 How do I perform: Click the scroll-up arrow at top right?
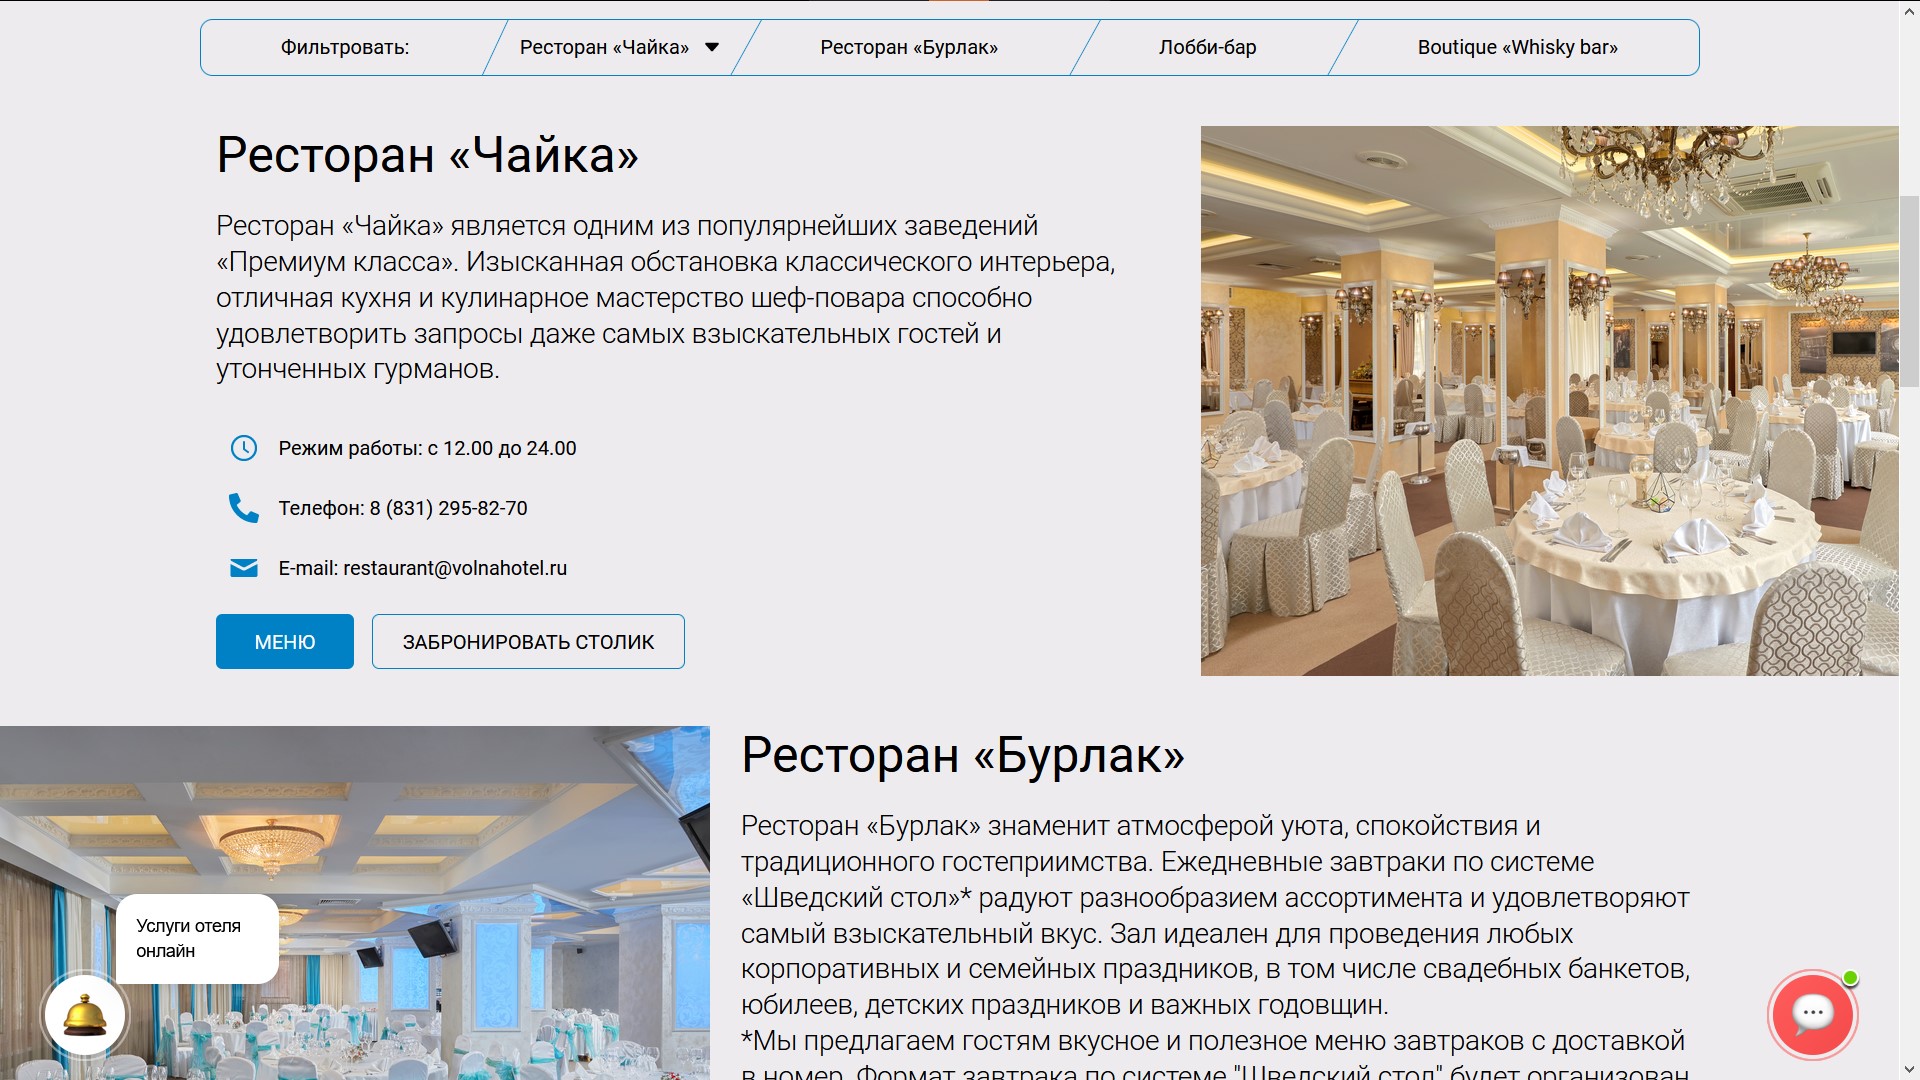coord(1911,9)
